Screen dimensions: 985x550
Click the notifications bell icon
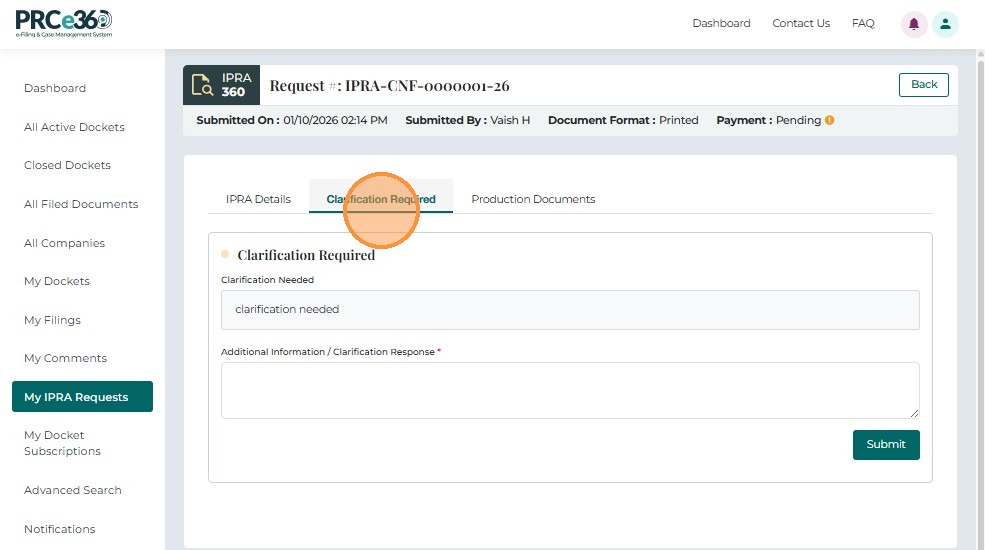pyautogui.click(x=913, y=24)
